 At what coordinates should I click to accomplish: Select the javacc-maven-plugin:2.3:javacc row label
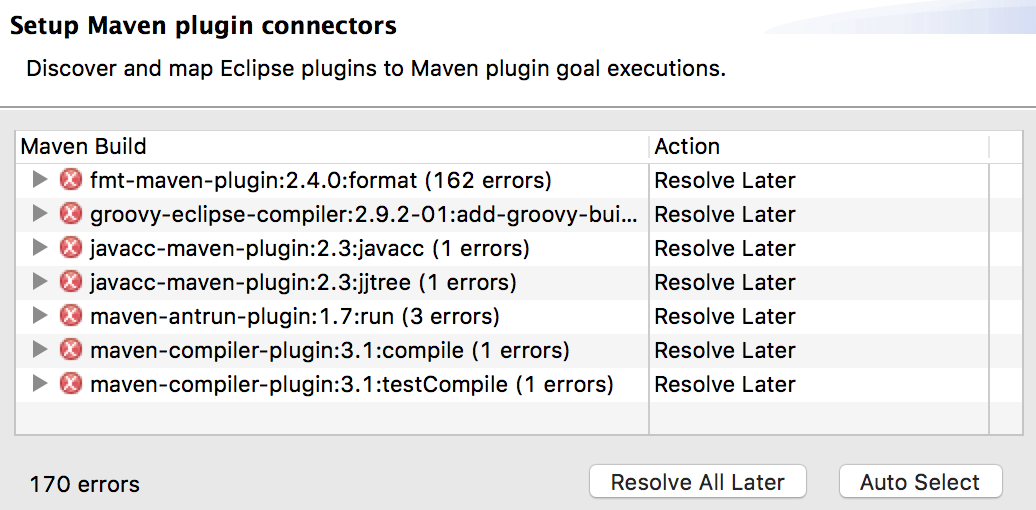point(309,249)
